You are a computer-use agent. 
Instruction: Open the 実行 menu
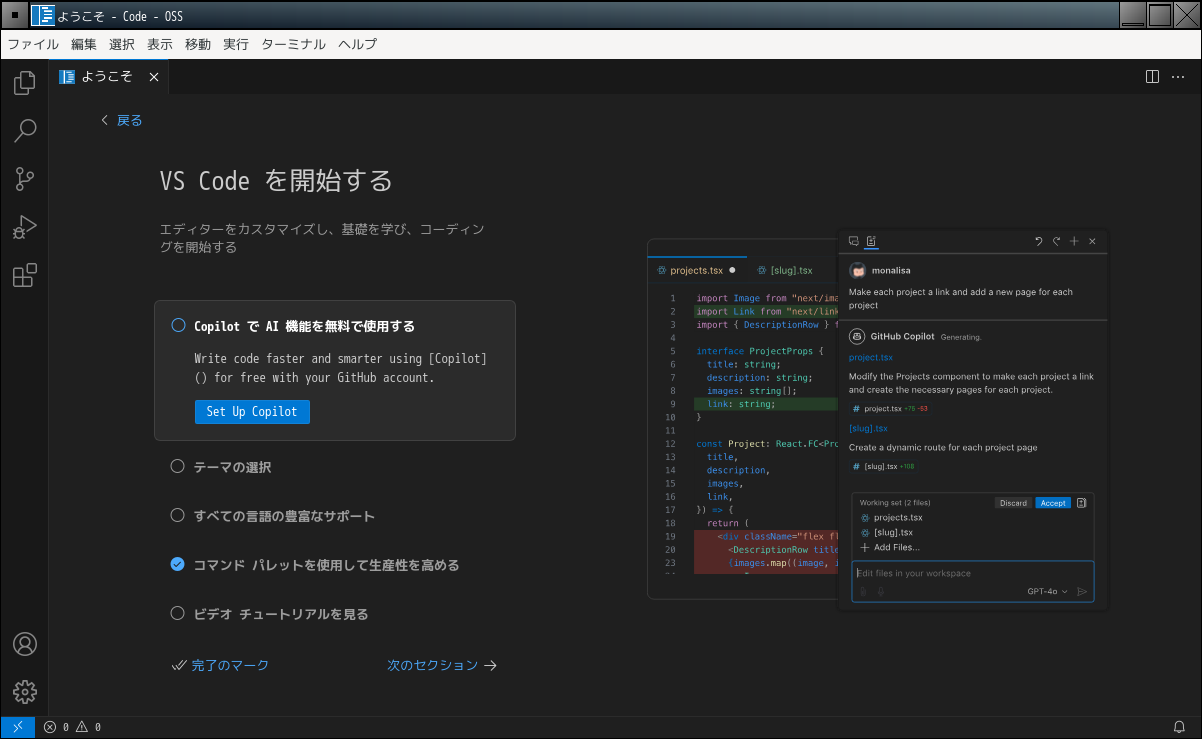pos(236,44)
